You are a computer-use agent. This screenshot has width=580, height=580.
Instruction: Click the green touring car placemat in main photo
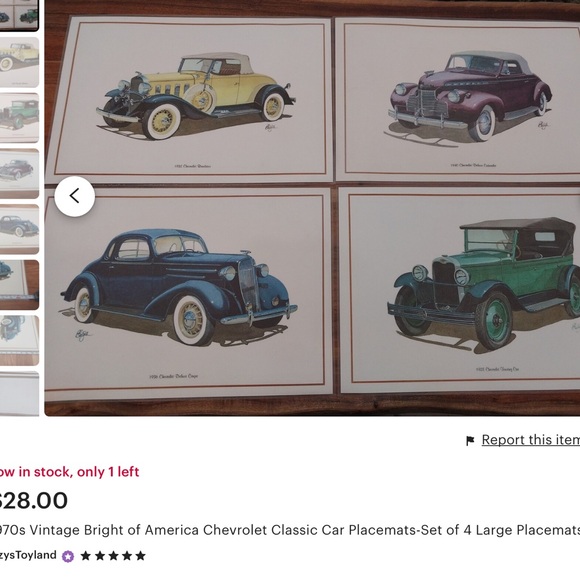click(x=459, y=290)
